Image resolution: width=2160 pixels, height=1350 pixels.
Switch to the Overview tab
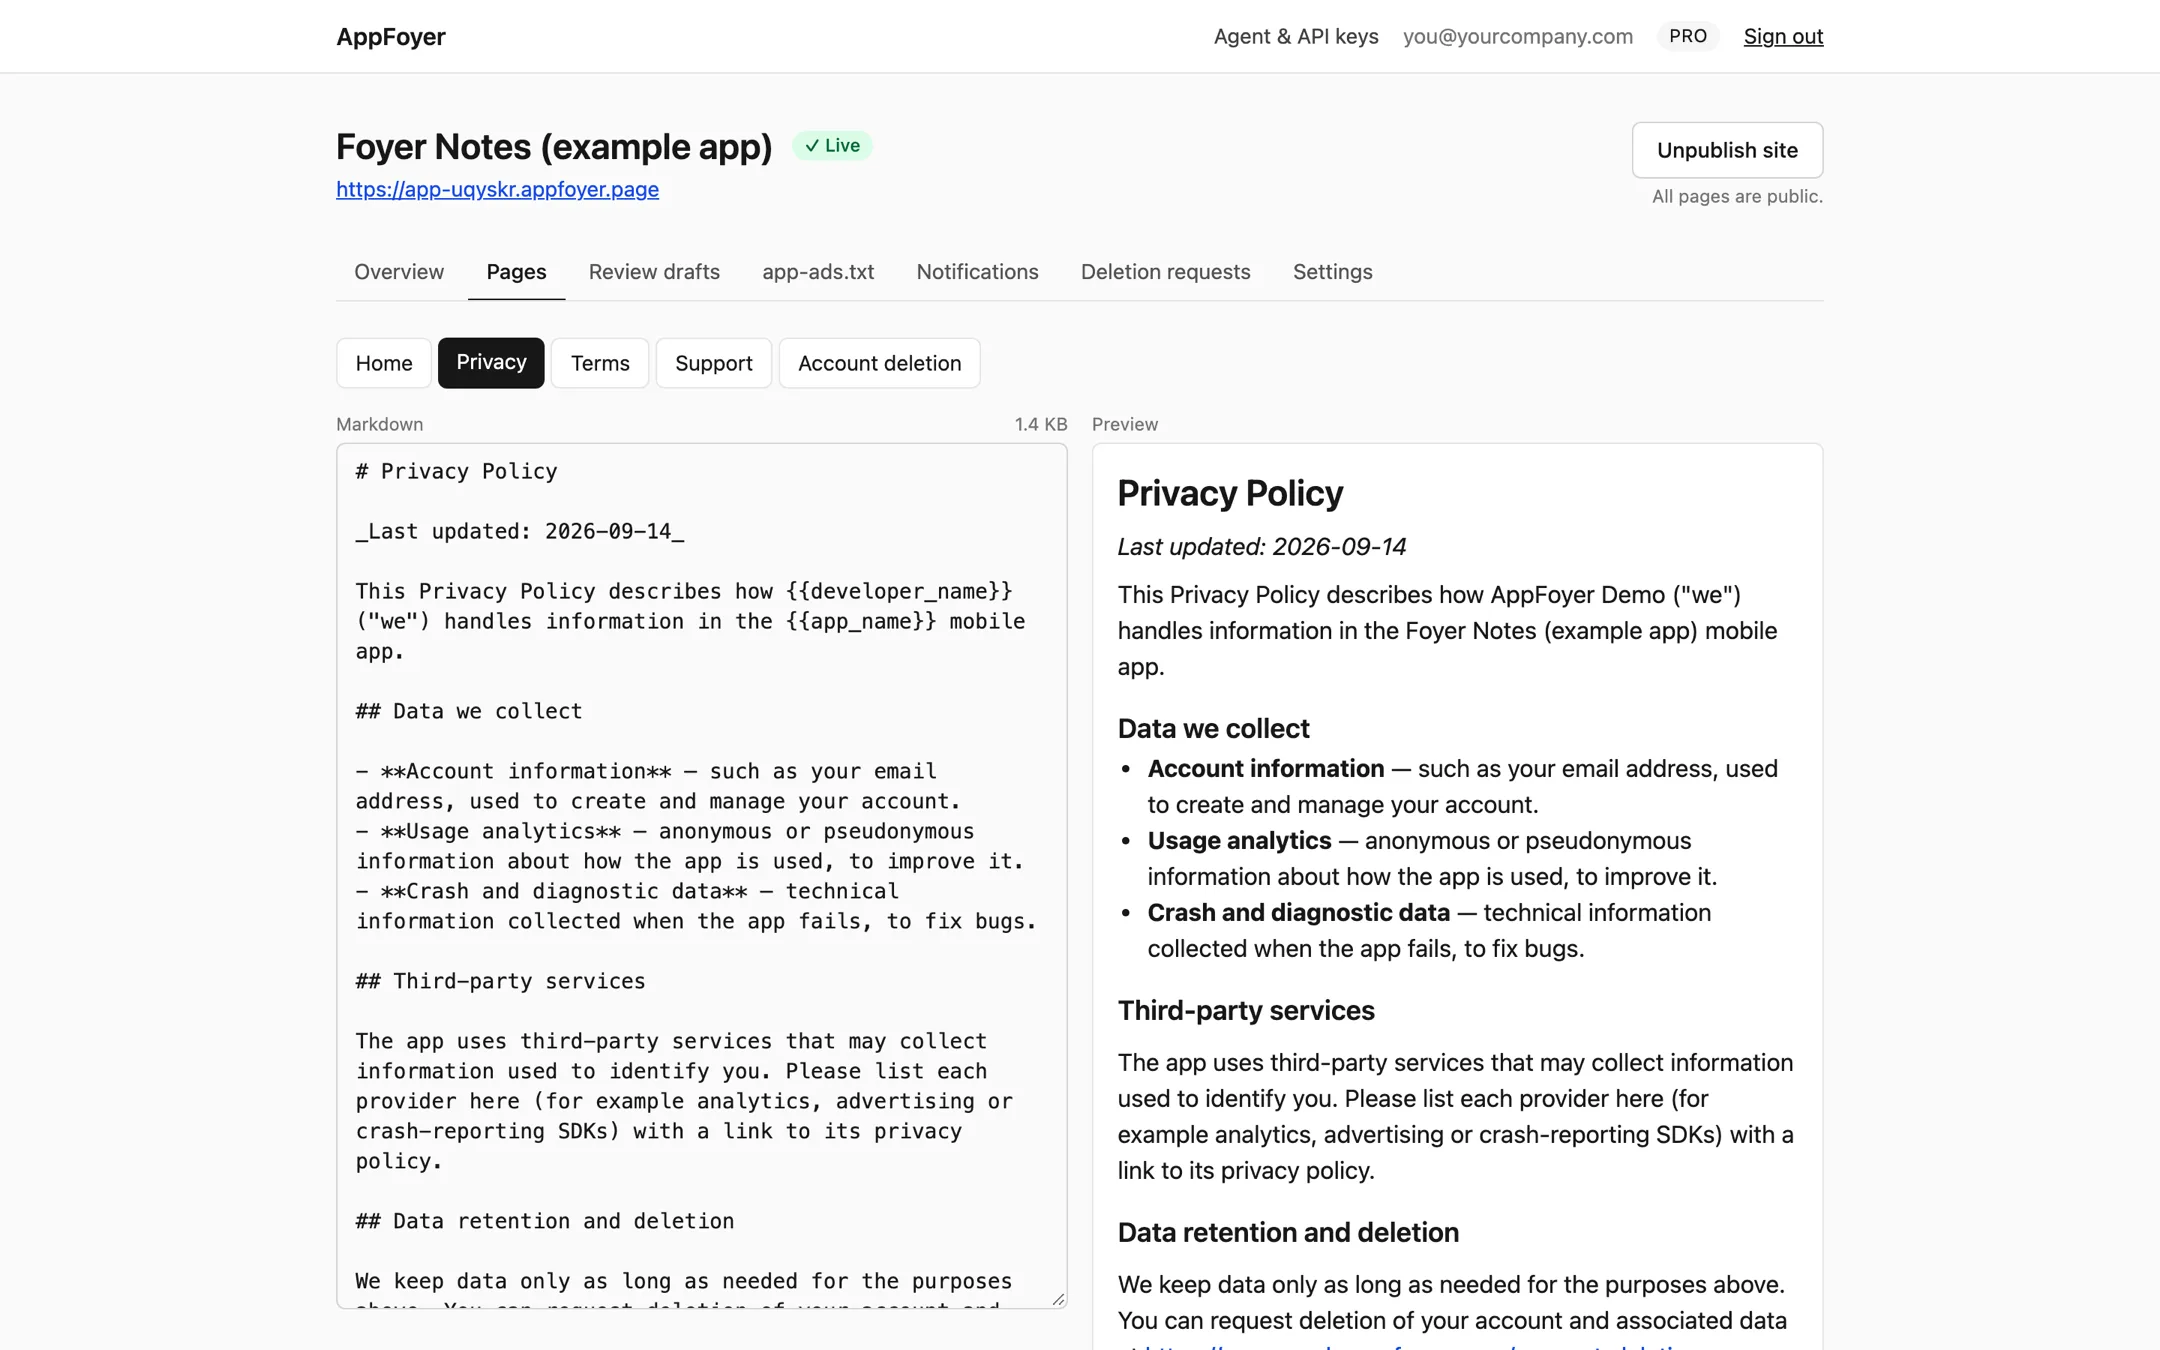(x=398, y=272)
